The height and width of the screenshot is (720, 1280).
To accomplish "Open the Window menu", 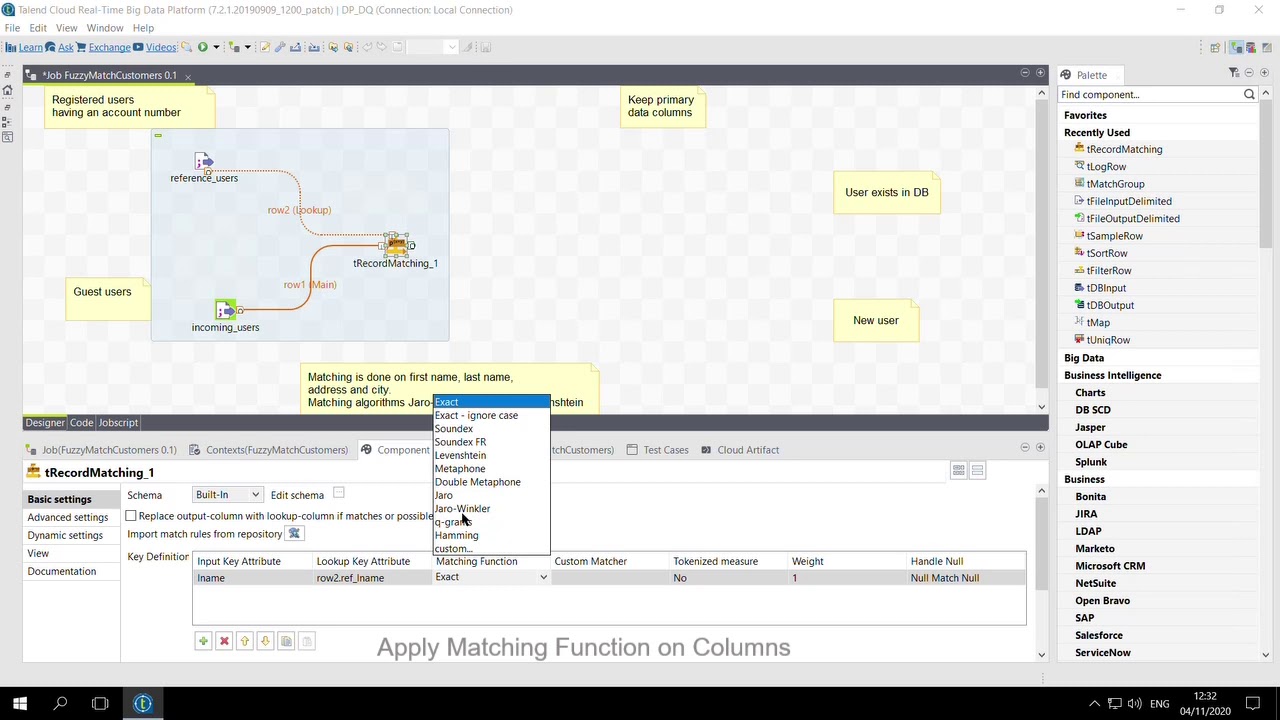I will [x=104, y=28].
